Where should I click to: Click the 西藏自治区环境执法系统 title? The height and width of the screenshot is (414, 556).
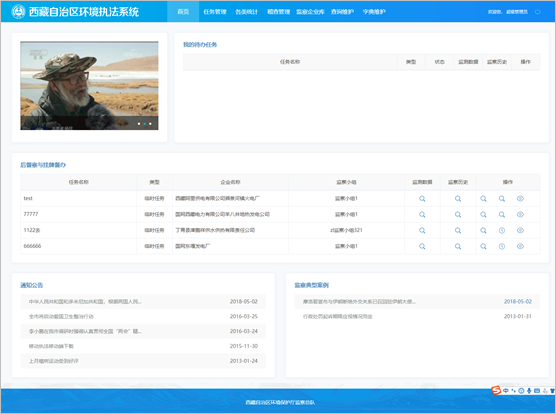coord(84,12)
